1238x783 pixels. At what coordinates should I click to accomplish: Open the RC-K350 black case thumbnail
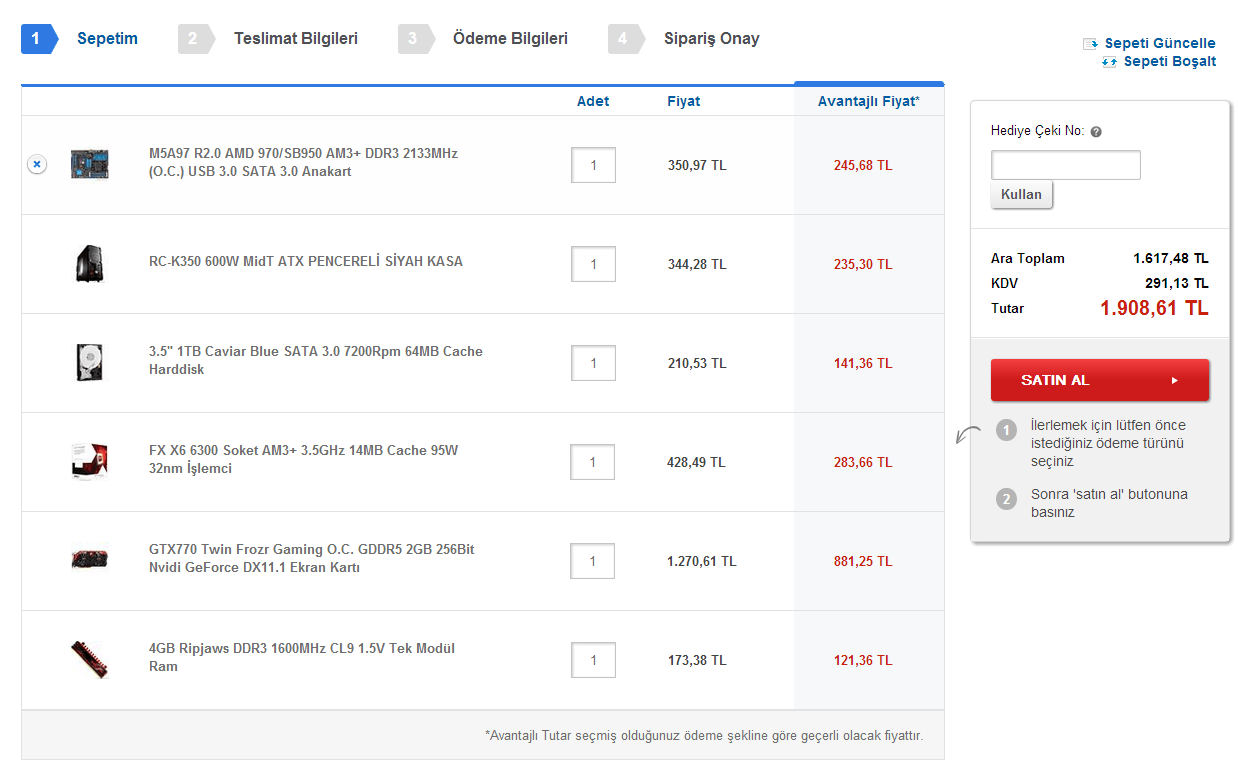(x=89, y=264)
